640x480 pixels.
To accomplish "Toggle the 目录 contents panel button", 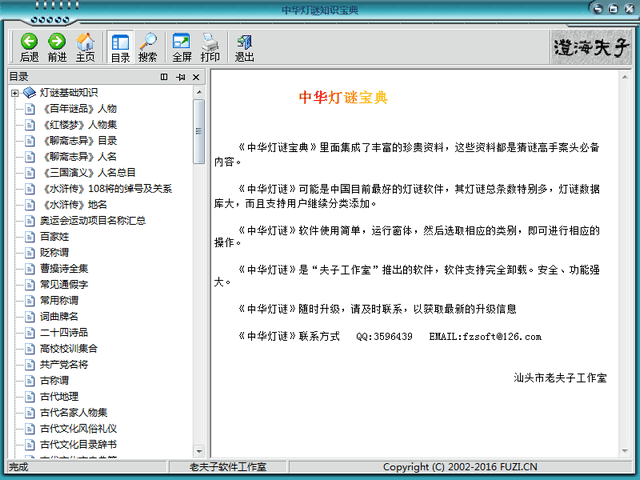I will (120, 47).
